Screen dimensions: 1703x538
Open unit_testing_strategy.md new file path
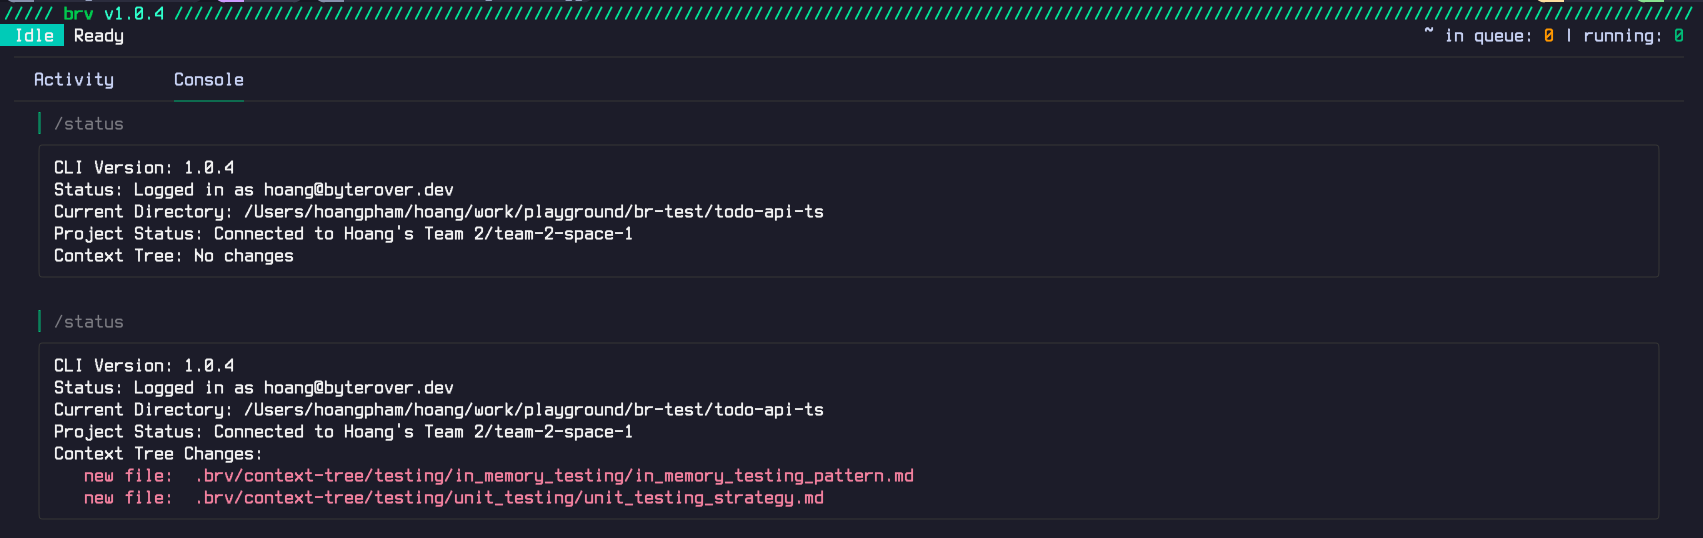click(x=509, y=498)
